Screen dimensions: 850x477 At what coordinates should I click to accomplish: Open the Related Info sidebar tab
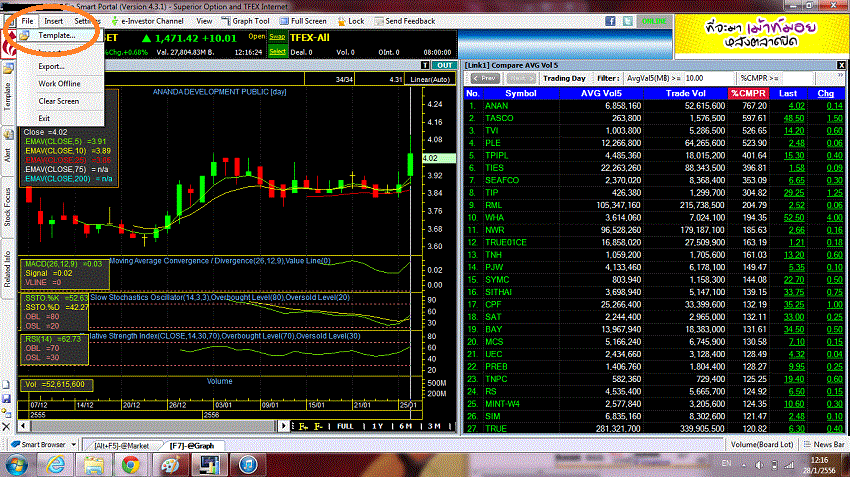coord(8,269)
